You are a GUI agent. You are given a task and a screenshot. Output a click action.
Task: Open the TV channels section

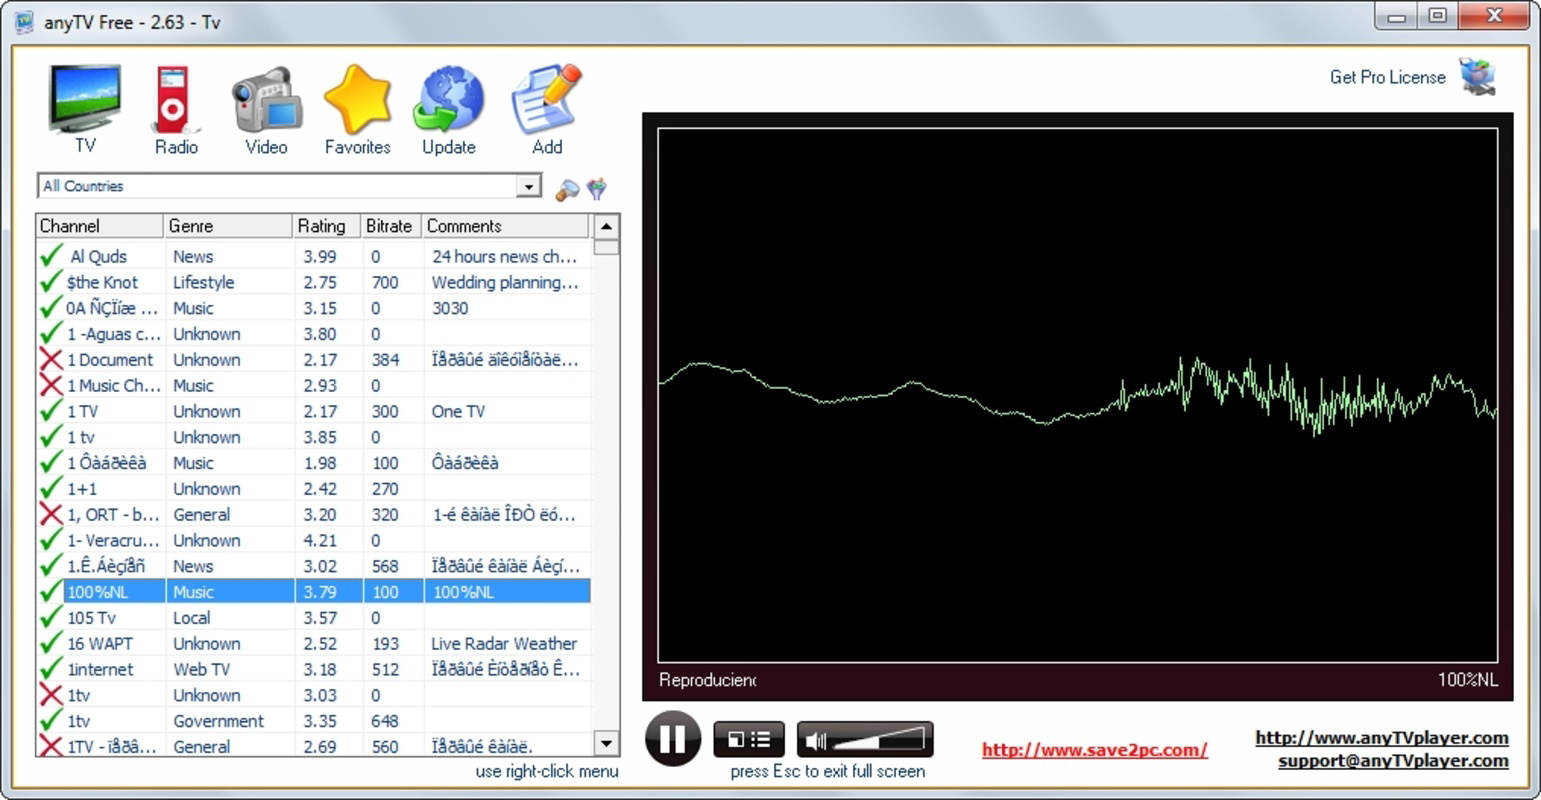coord(85,108)
